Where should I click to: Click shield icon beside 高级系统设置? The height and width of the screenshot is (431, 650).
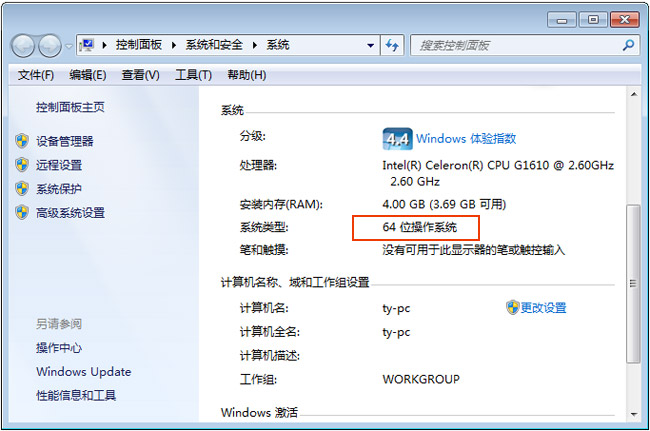22,213
